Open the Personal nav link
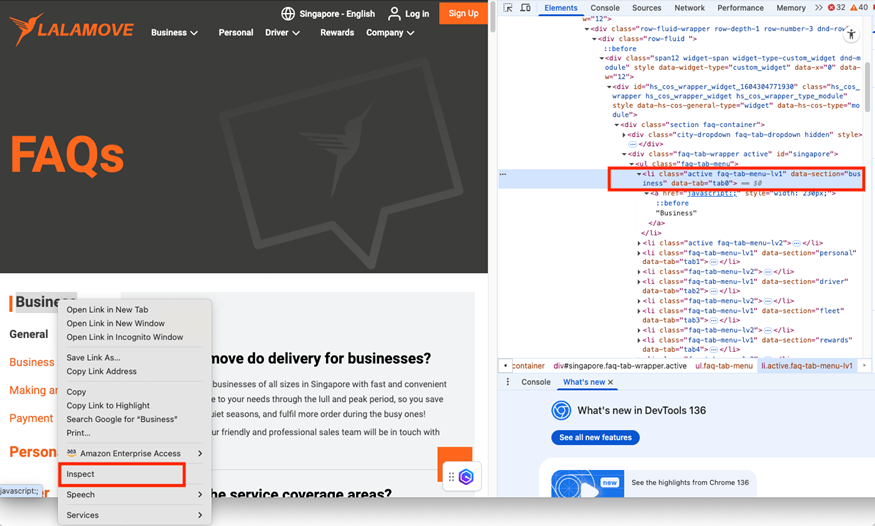This screenshot has width=875, height=526. coord(235,32)
